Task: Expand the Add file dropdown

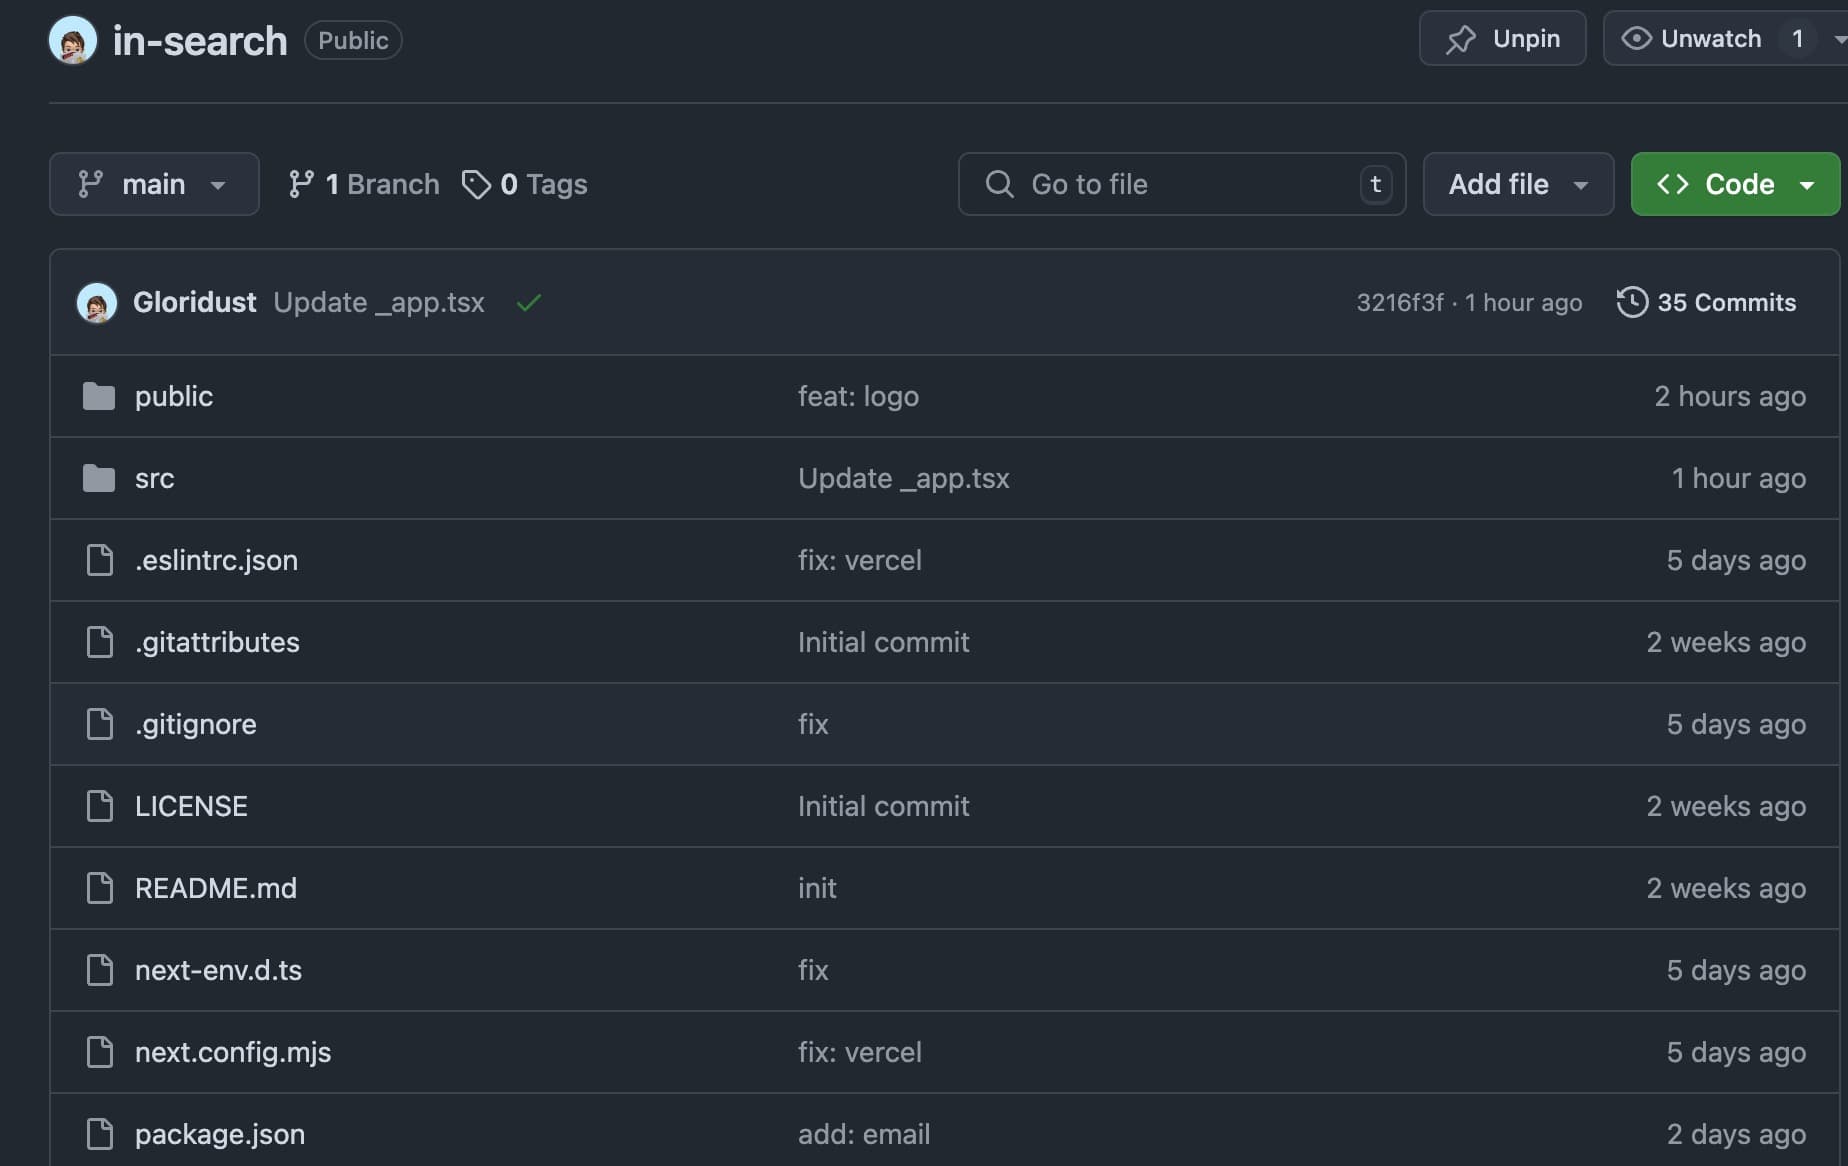Action: point(1518,184)
